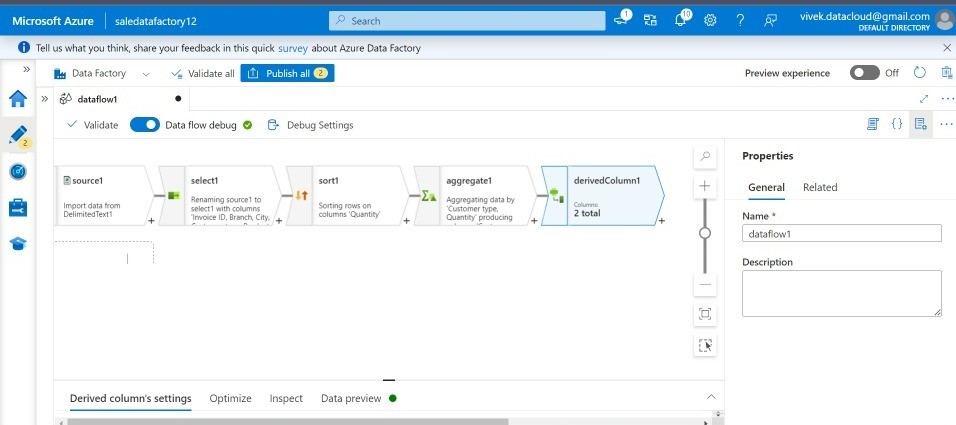Select the select1 transformation icon
Image resolution: width=956 pixels, height=425 pixels.
(x=174, y=195)
